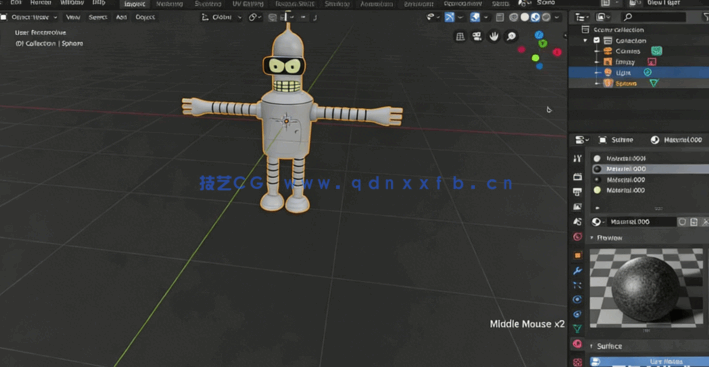This screenshot has height=367, width=709.
Task: Open the Render properties tab icon
Action: click(577, 176)
